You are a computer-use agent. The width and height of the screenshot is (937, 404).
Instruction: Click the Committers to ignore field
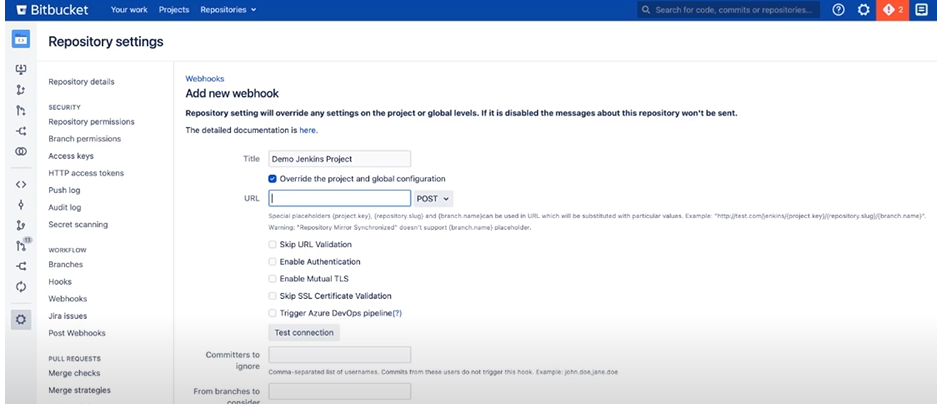(x=339, y=355)
